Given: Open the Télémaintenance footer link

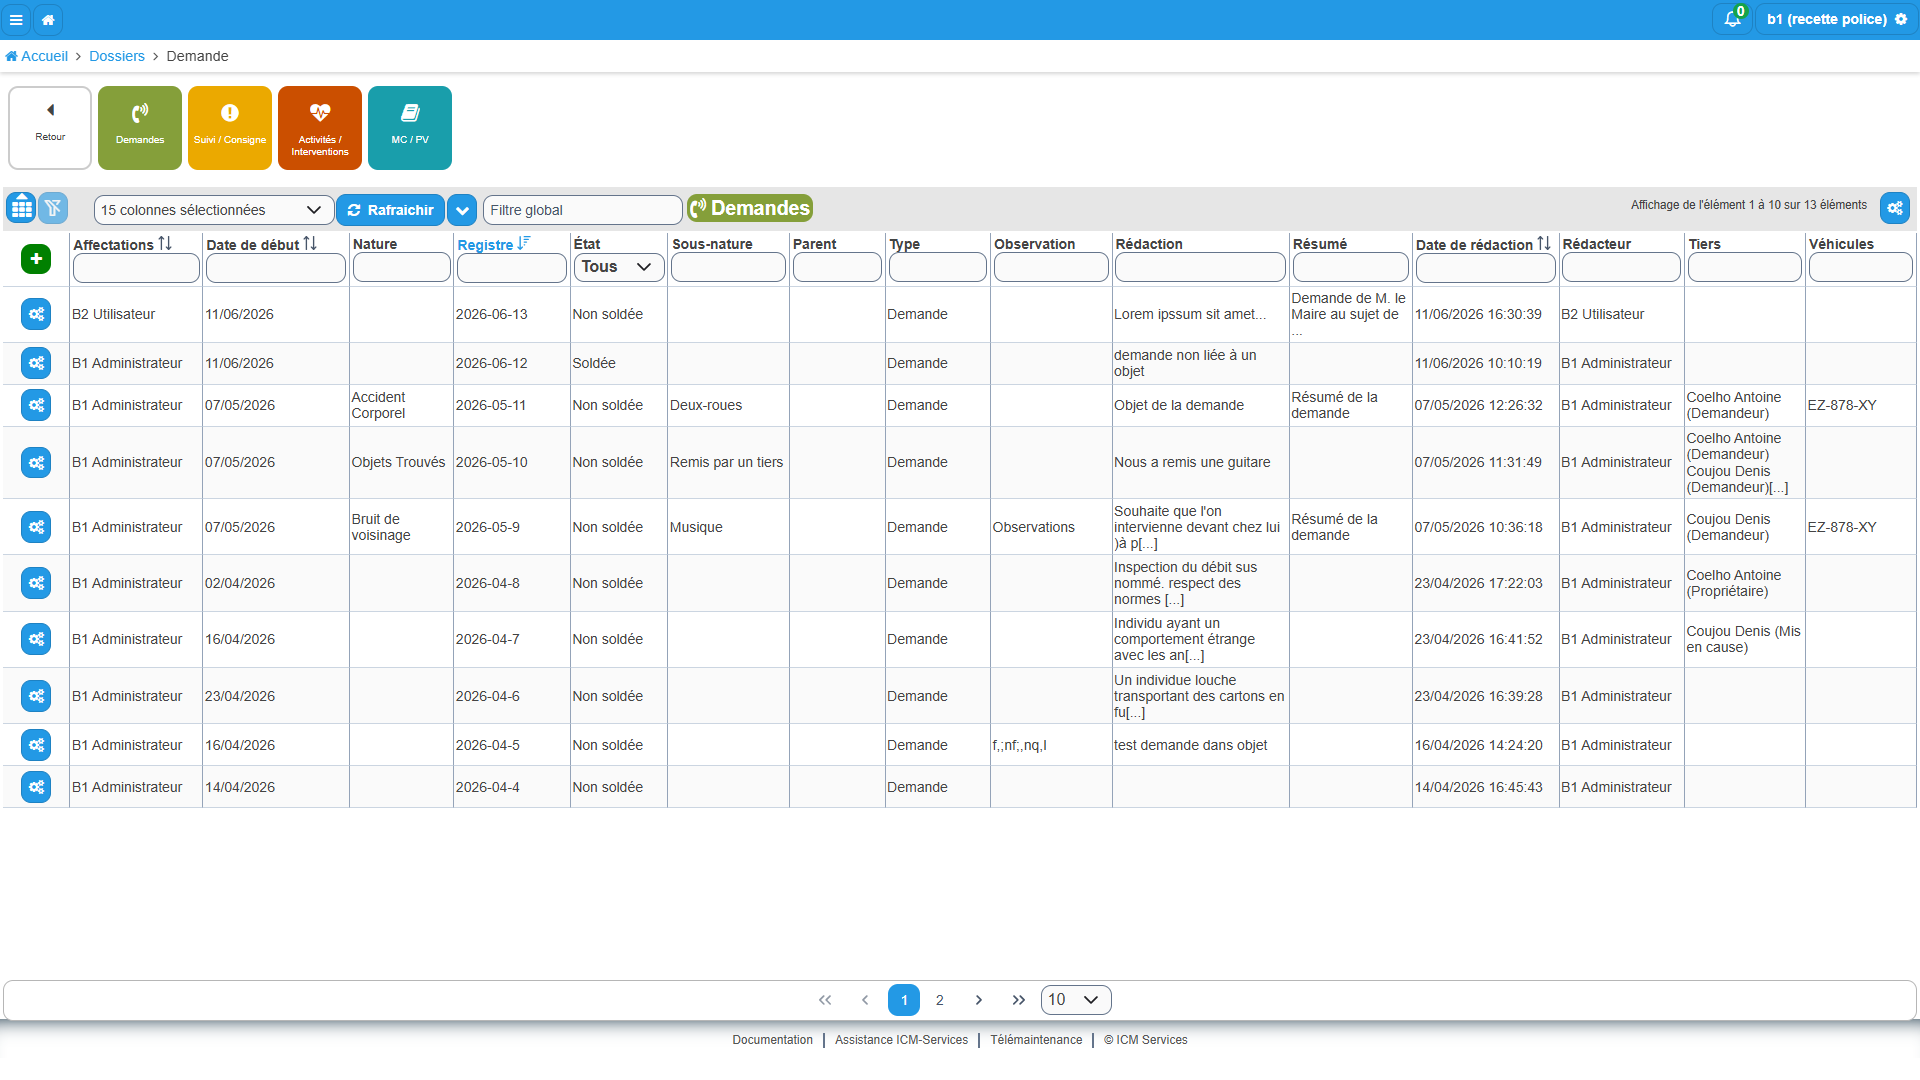Looking at the screenshot, I should 1036,1040.
